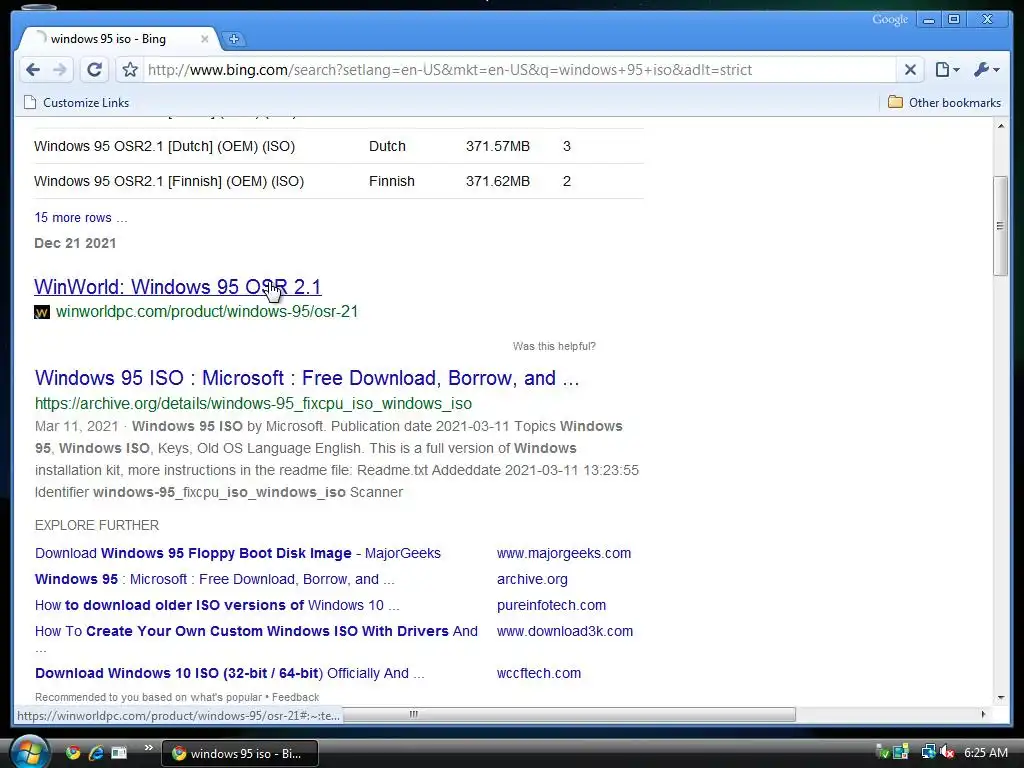Image resolution: width=1024 pixels, height=768 pixels.
Task: Go back using the browser back arrow
Action: pos(33,69)
